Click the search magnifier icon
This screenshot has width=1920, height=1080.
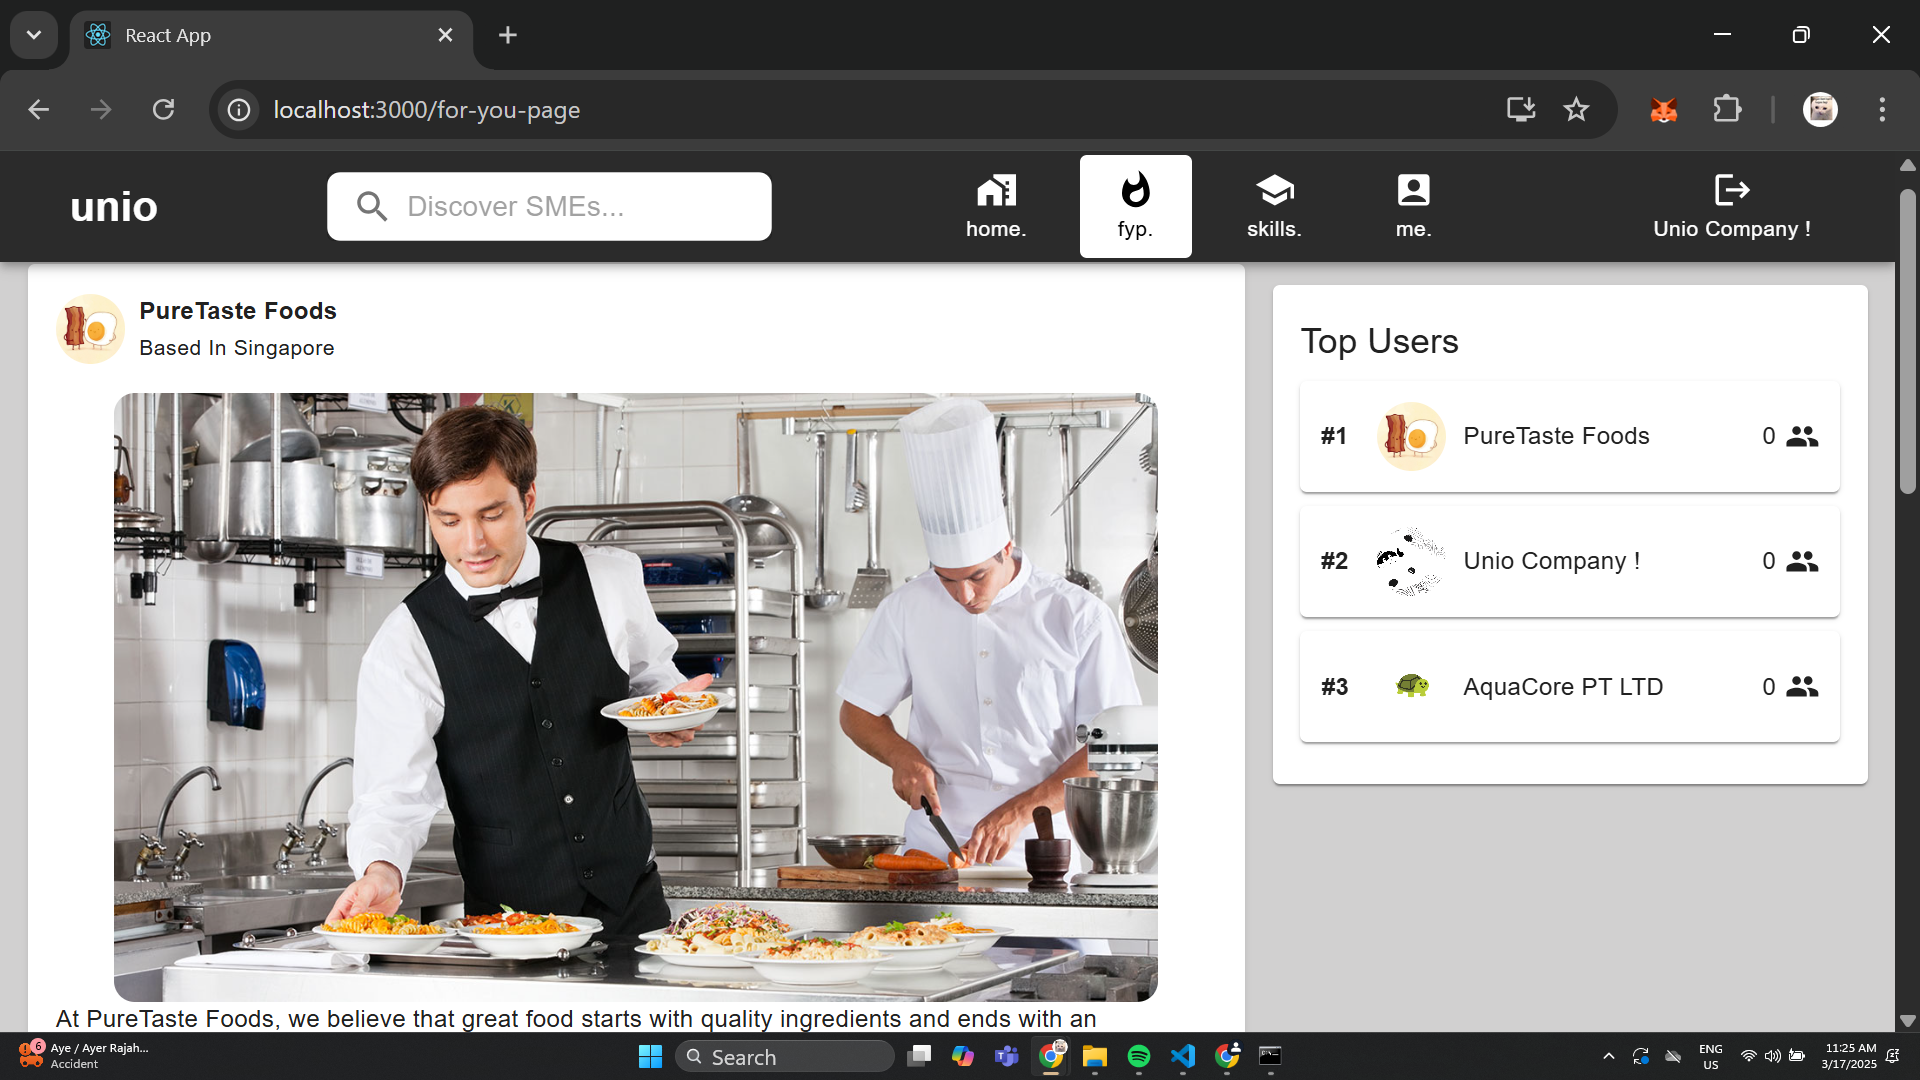point(372,206)
